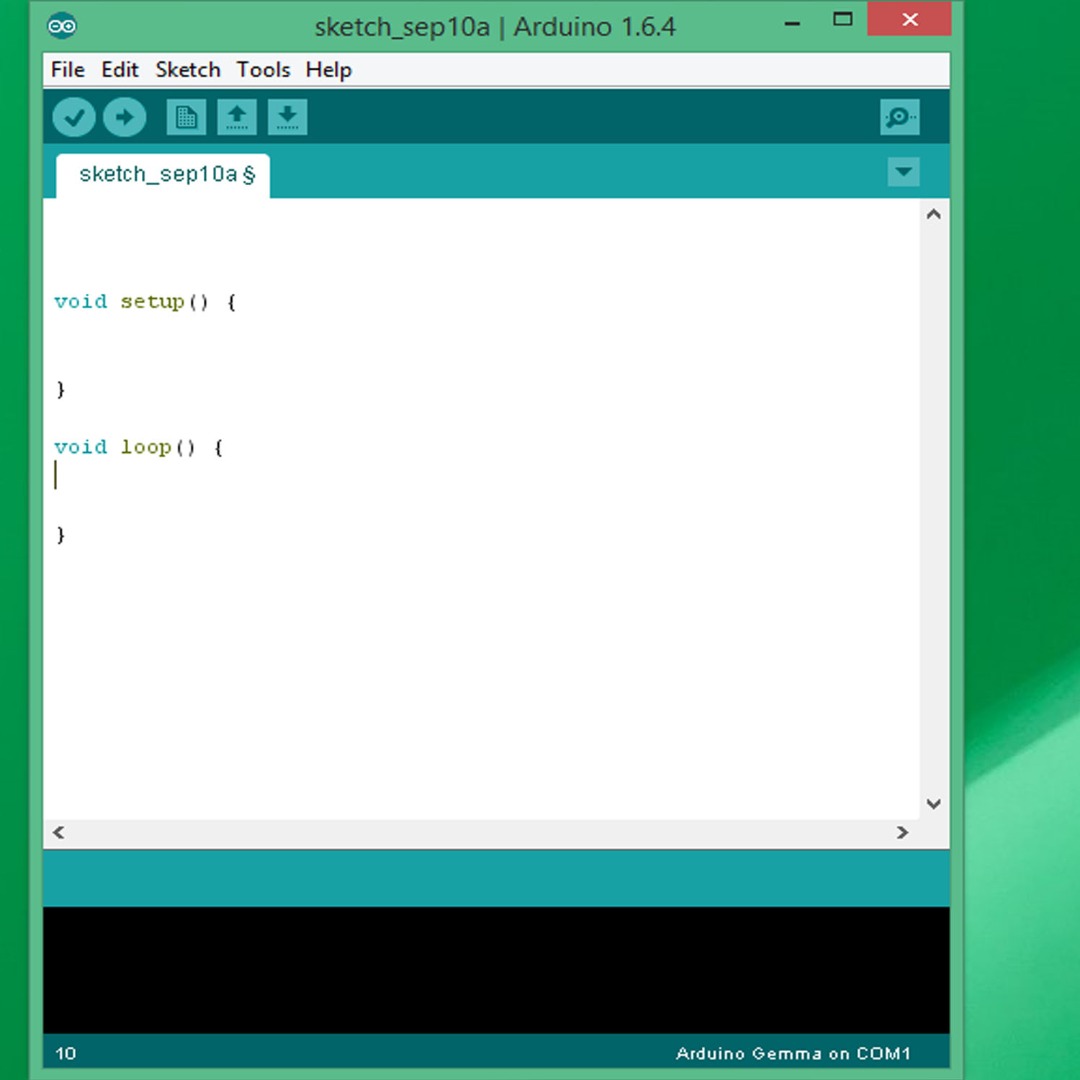Click the 'void setup() {' line
Image resolution: width=1080 pixels, height=1080 pixels.
(x=145, y=302)
